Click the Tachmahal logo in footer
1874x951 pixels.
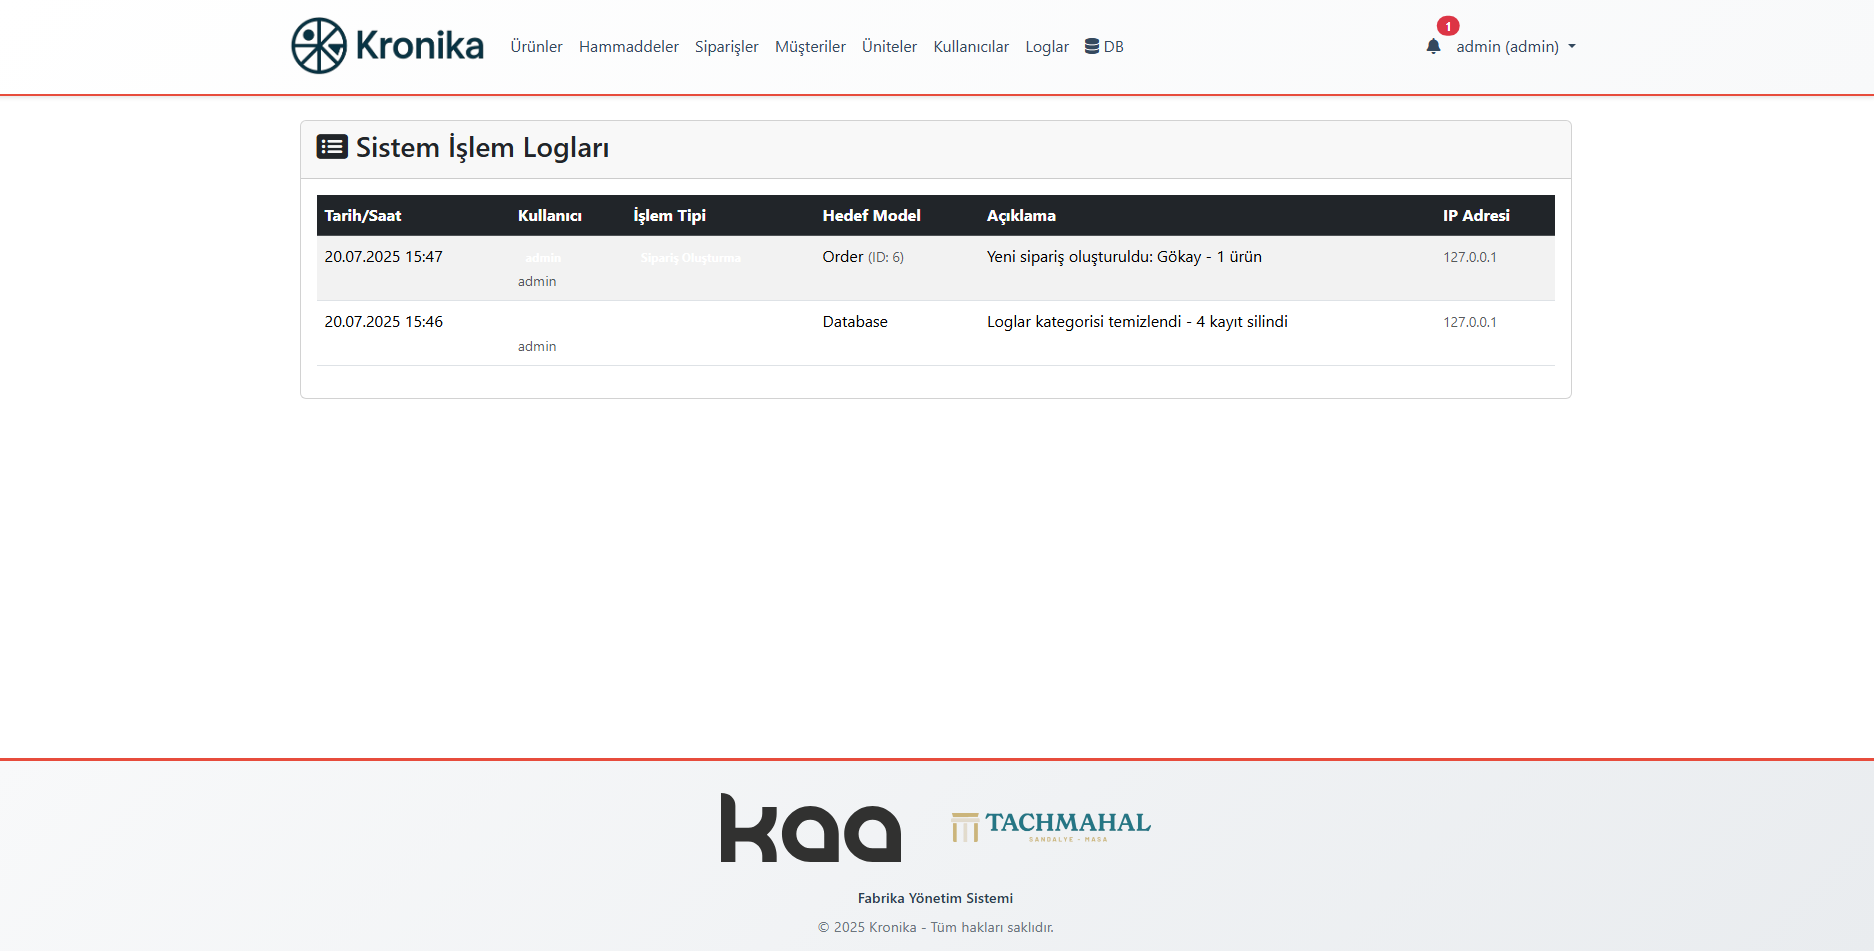point(1050,826)
